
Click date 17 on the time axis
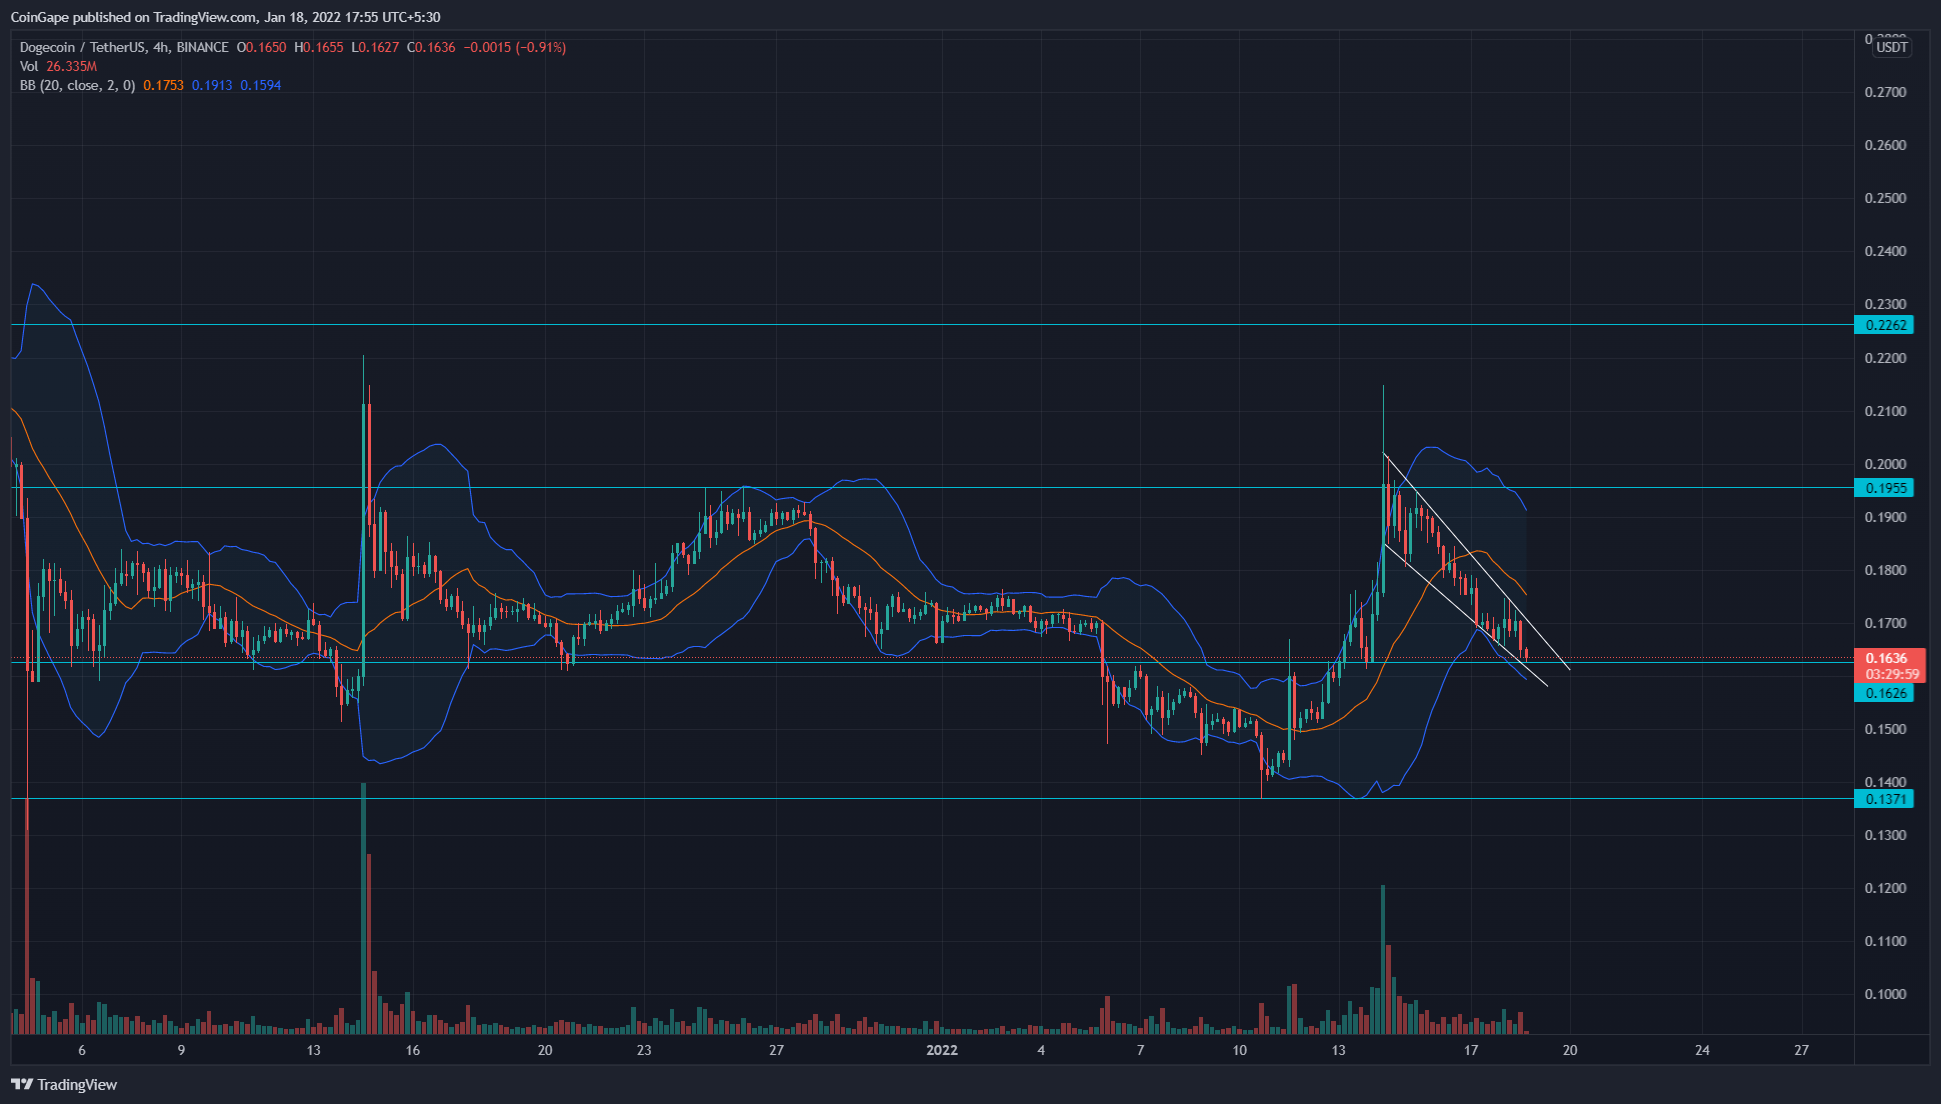1471,1050
